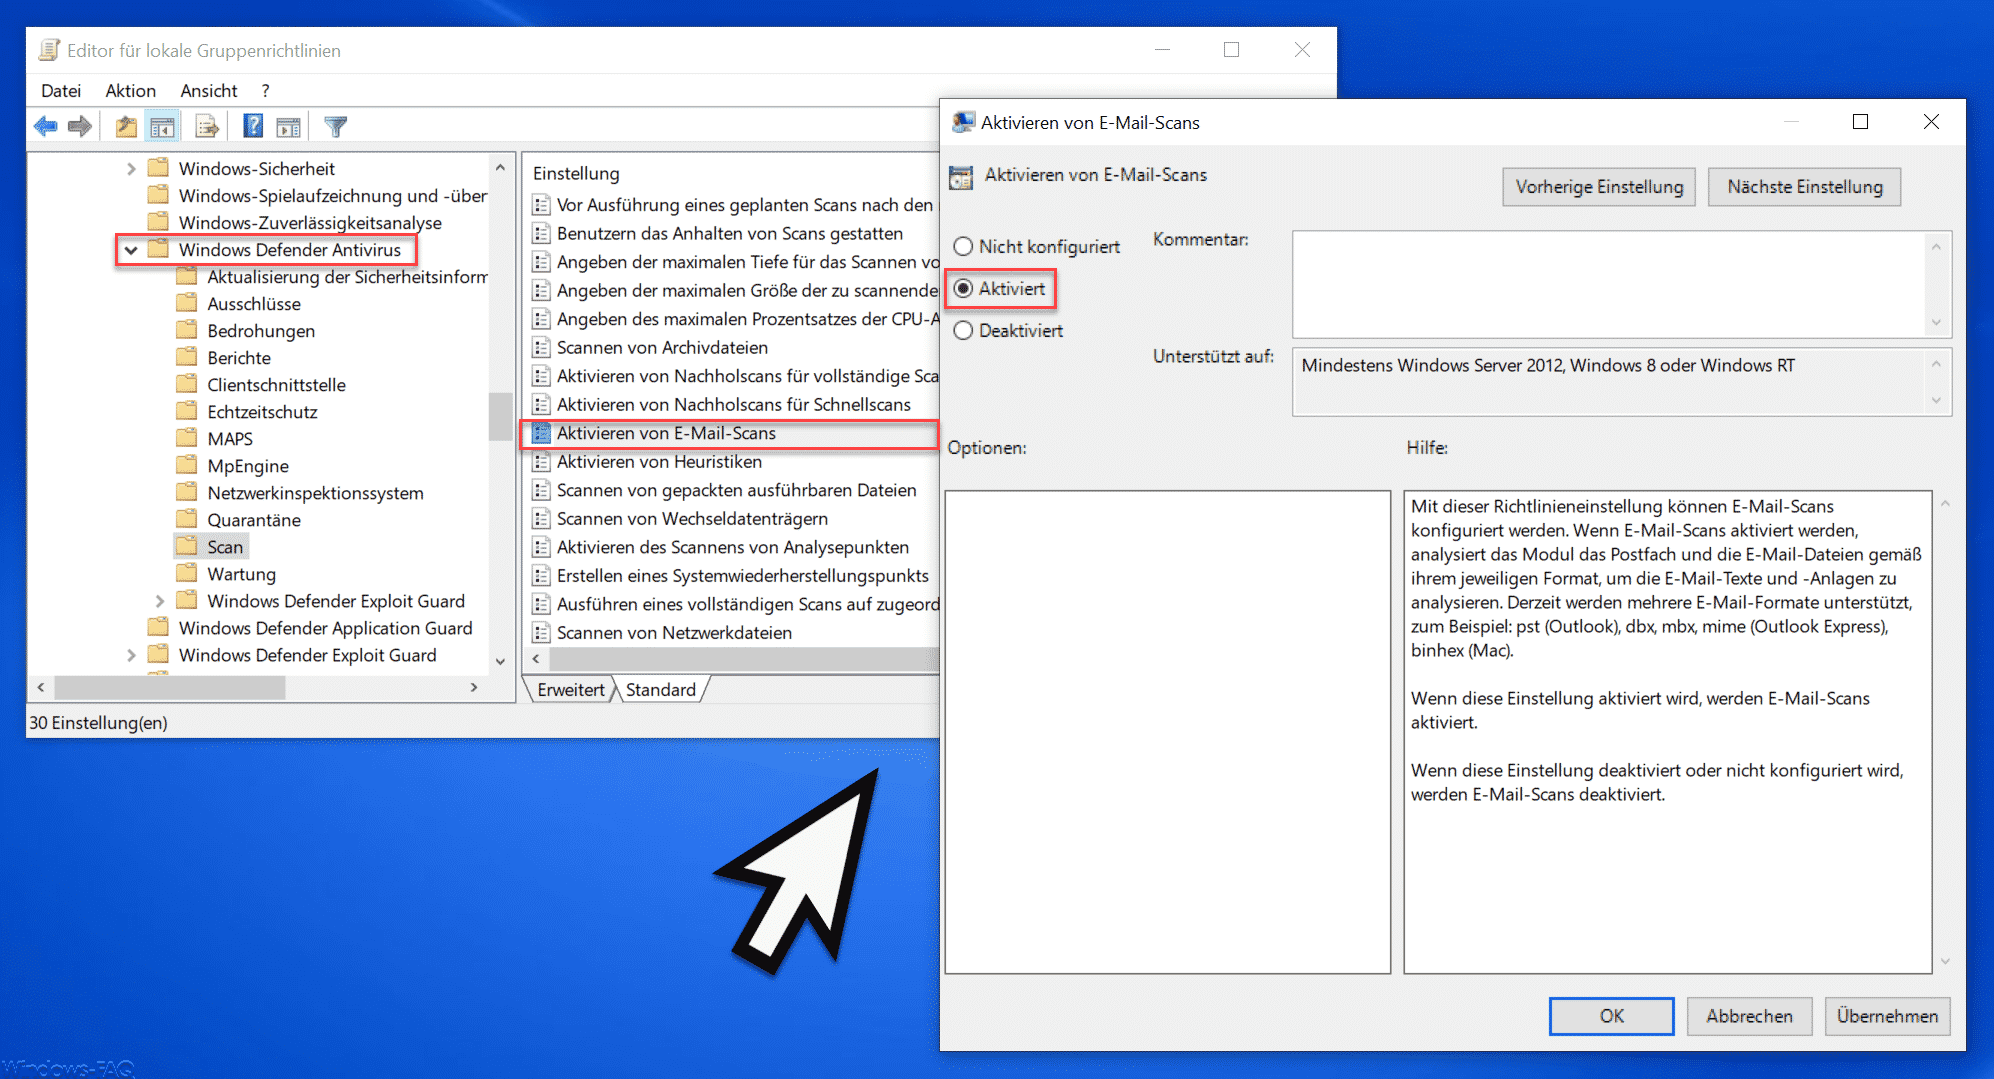Screen dimensions: 1994x1079
Task: Select 'Aktivieren von E-Mail-Scans' setting row
Action: (729, 433)
